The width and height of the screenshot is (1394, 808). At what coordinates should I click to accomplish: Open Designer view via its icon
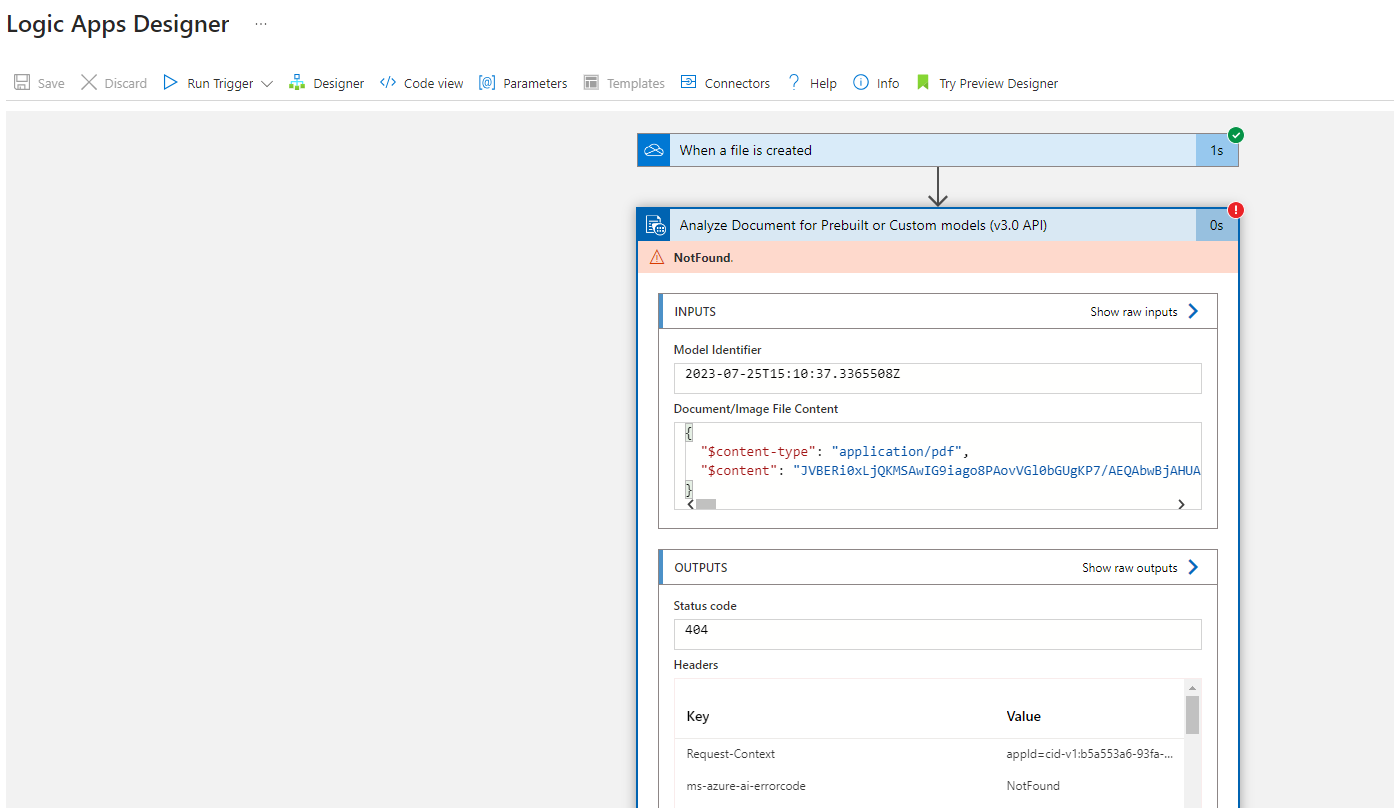click(297, 83)
